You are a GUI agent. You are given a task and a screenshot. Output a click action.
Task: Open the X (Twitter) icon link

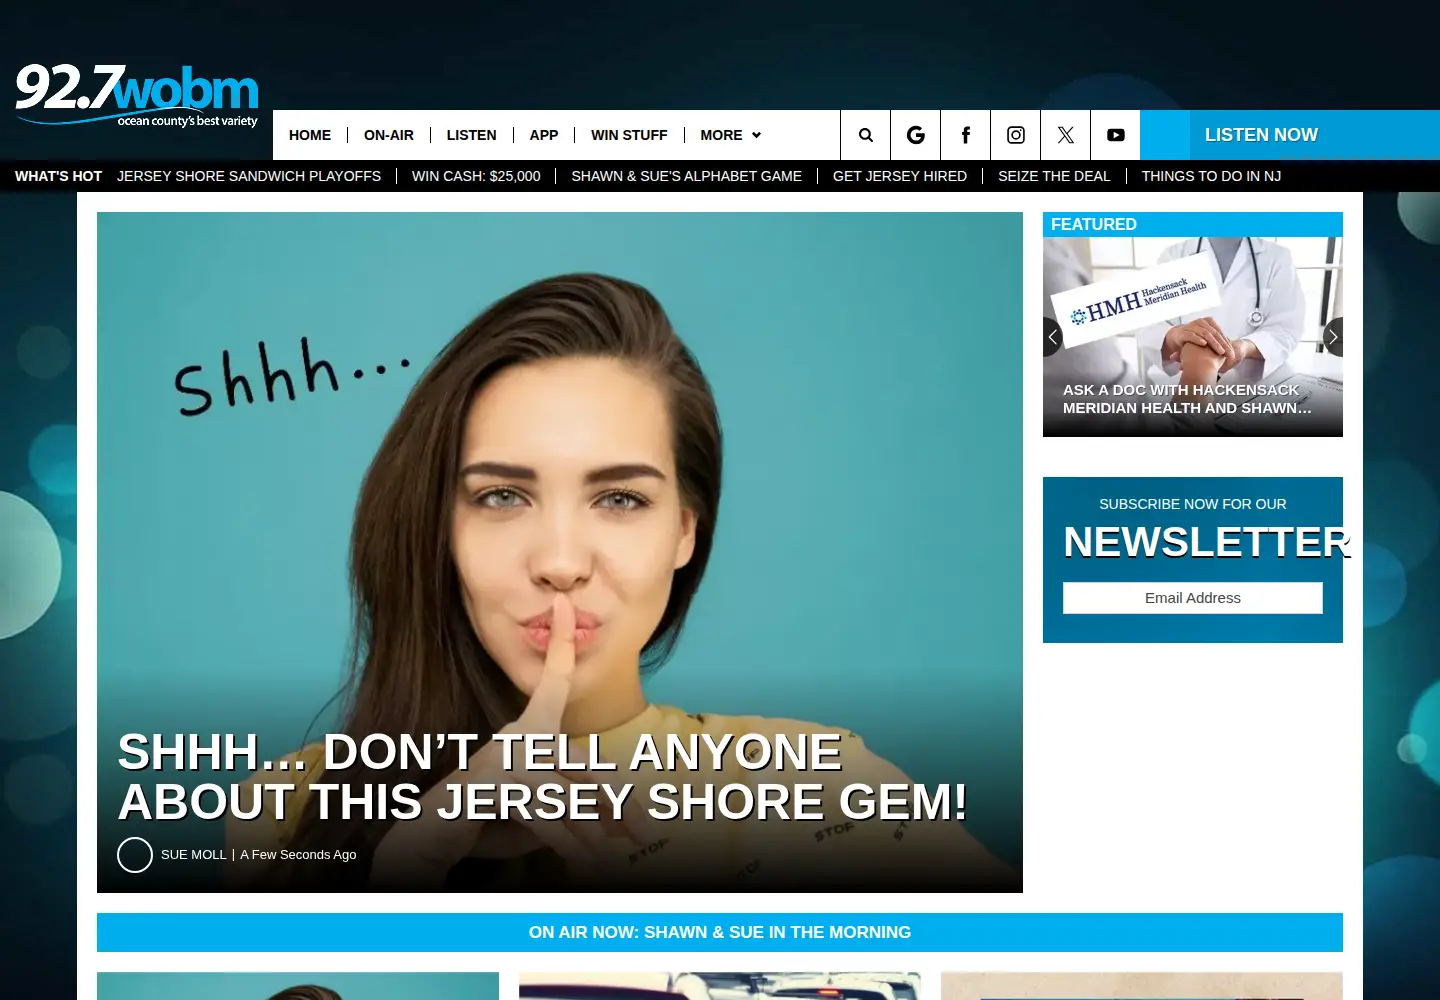coord(1065,135)
